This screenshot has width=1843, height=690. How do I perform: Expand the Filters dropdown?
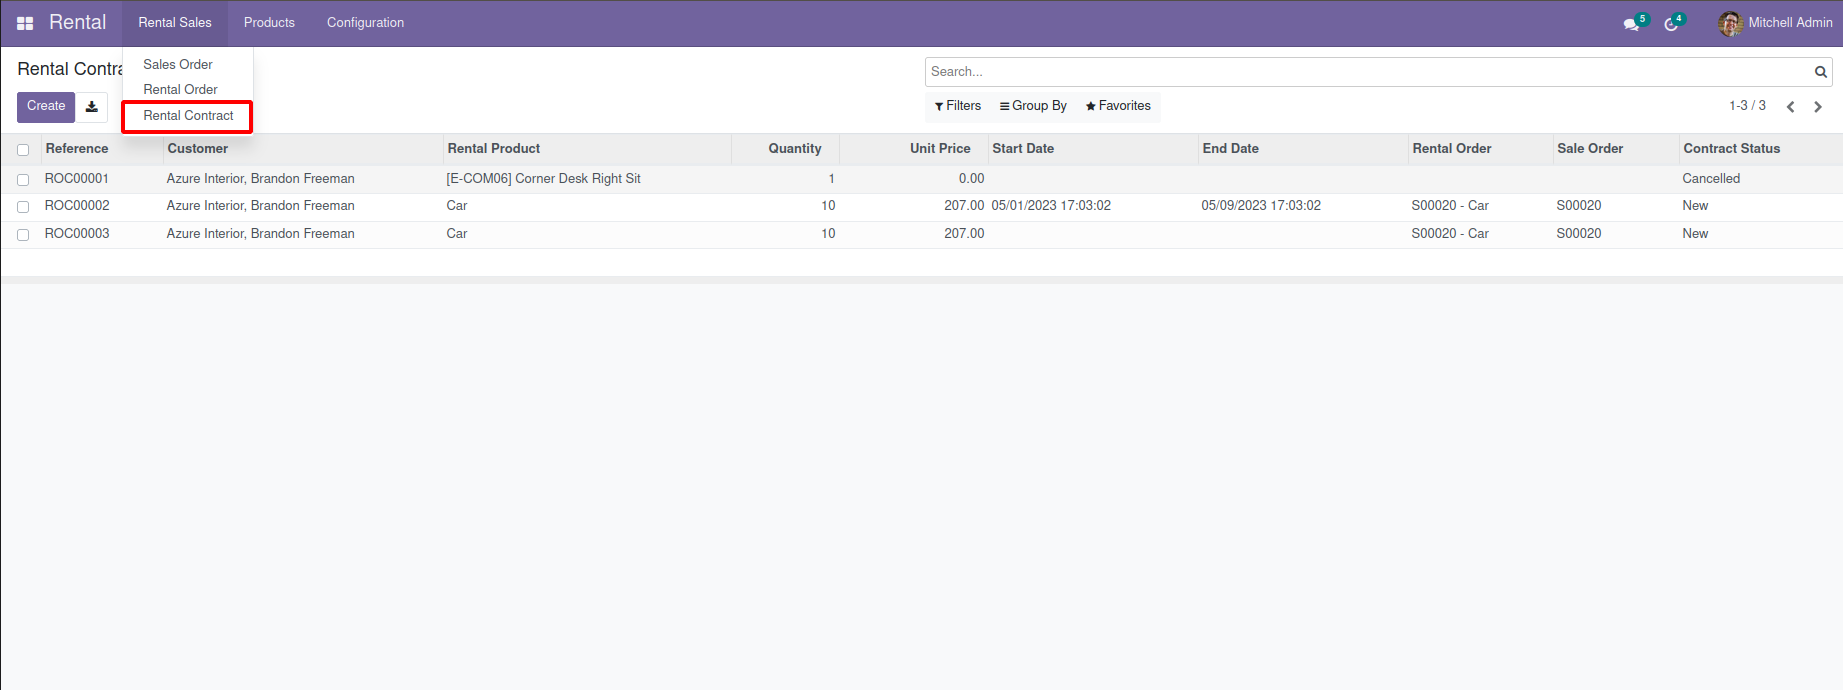coord(958,106)
